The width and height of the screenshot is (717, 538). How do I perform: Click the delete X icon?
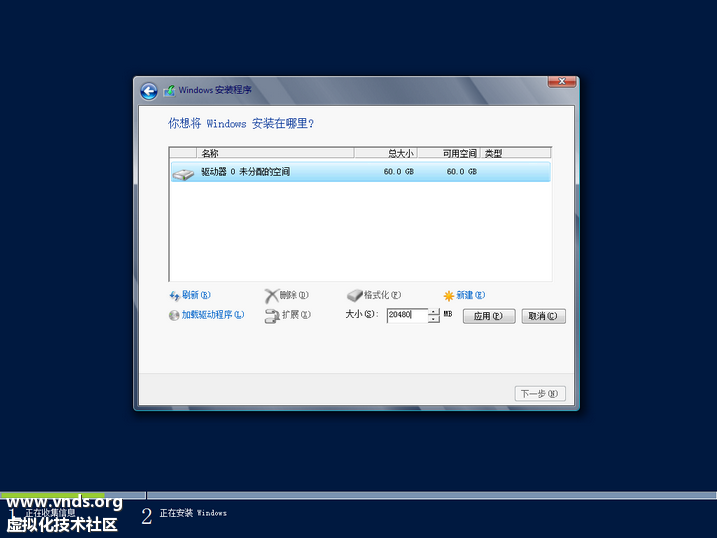(x=271, y=296)
